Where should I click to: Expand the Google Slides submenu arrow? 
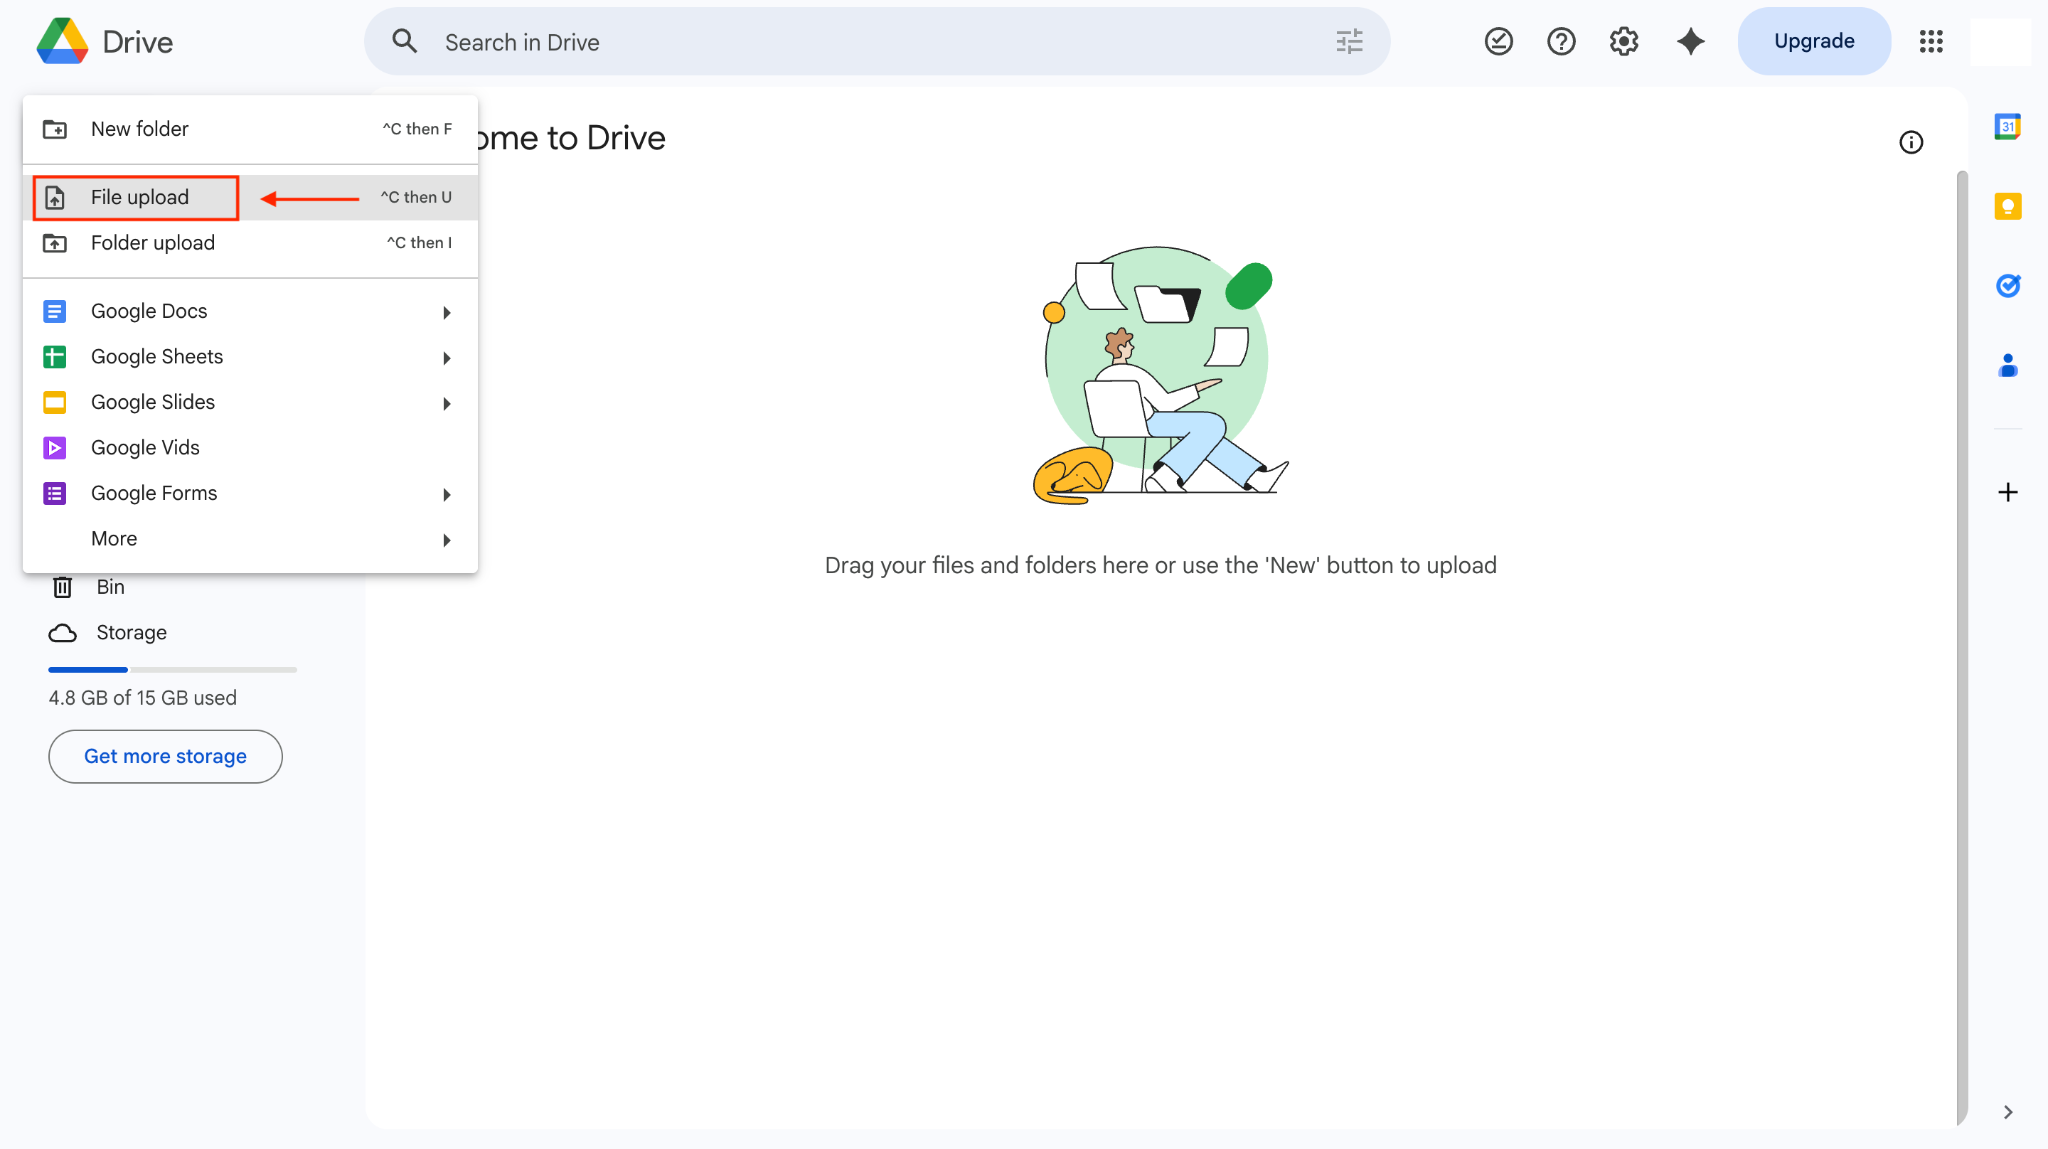(447, 404)
